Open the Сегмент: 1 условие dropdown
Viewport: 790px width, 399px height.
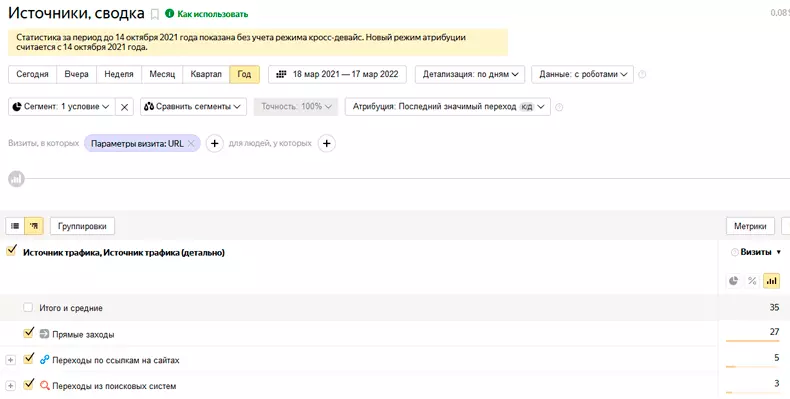(x=61, y=107)
